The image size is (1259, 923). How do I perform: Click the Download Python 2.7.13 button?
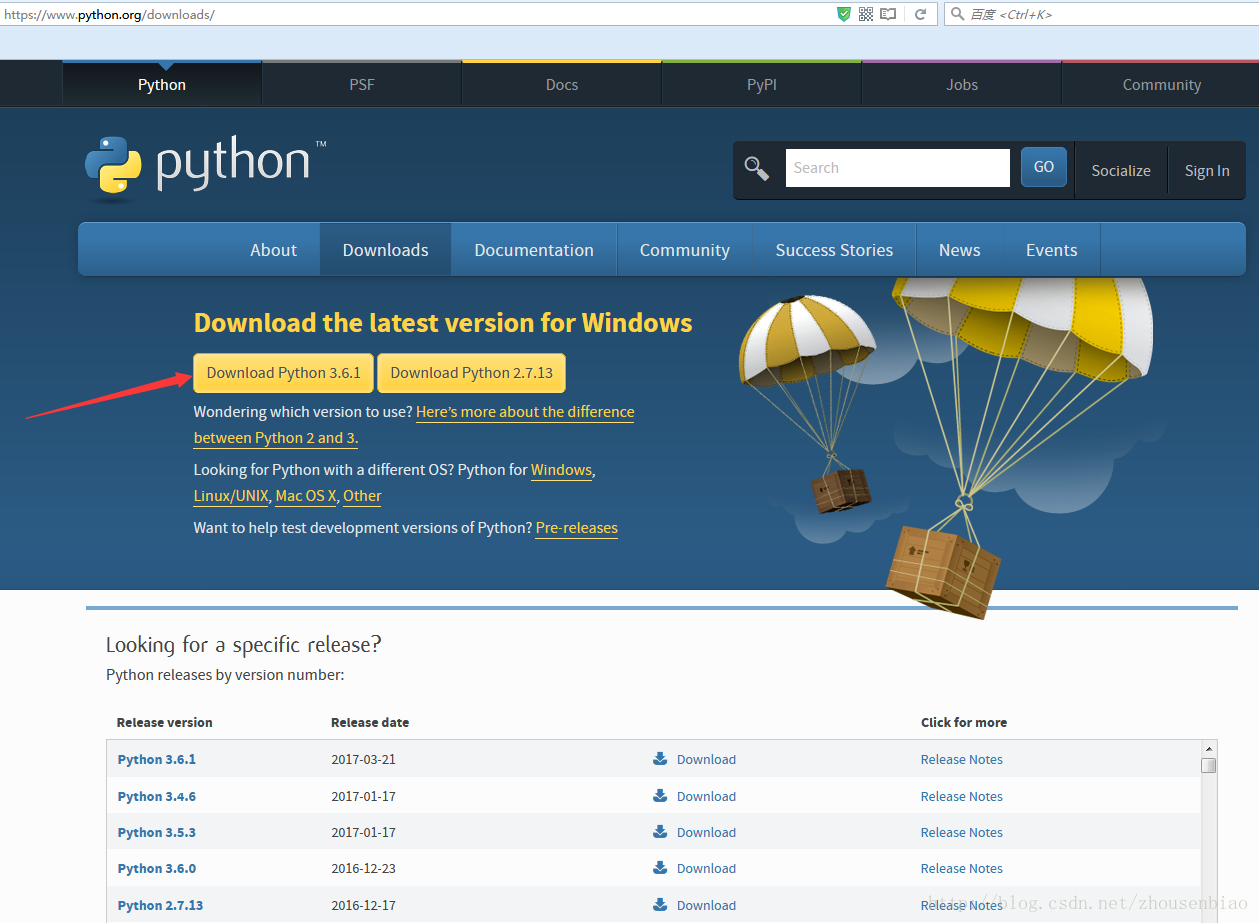[472, 373]
